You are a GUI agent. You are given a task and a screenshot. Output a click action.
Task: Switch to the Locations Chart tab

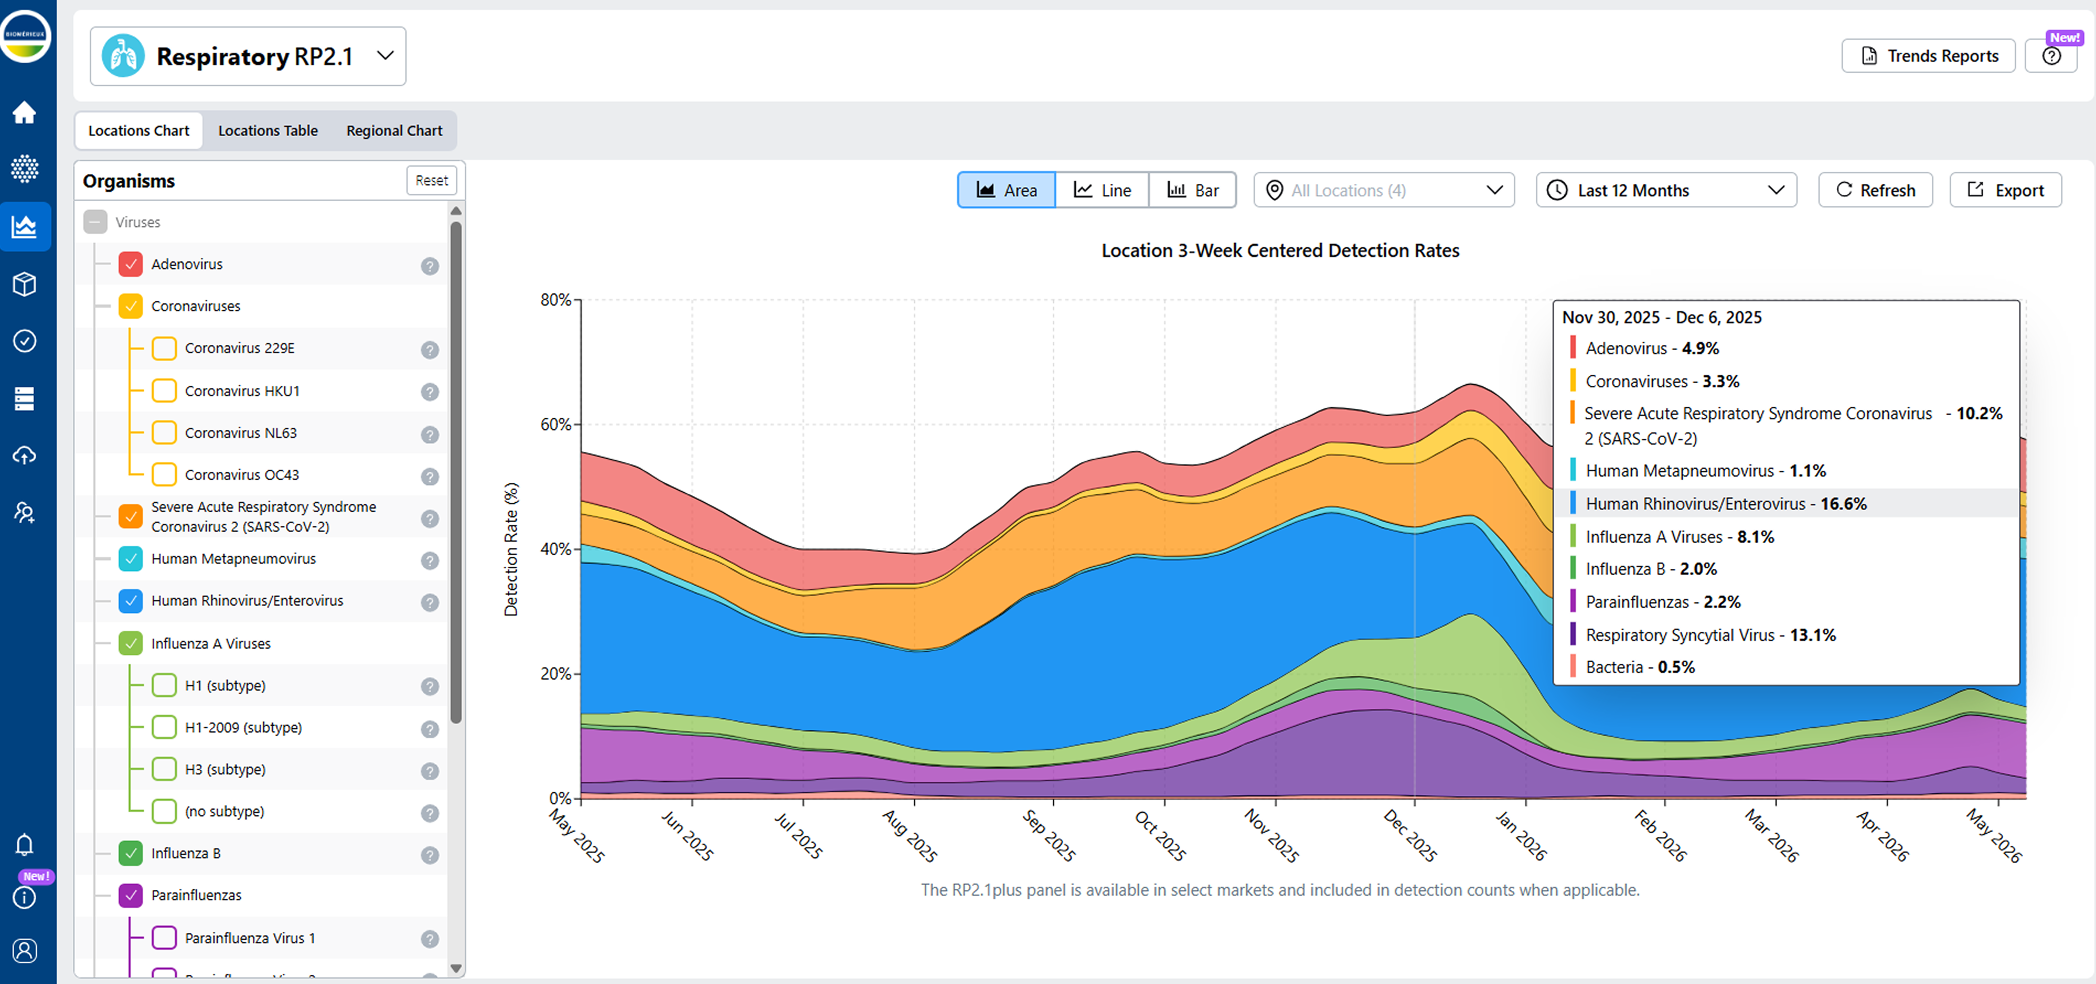click(x=139, y=130)
